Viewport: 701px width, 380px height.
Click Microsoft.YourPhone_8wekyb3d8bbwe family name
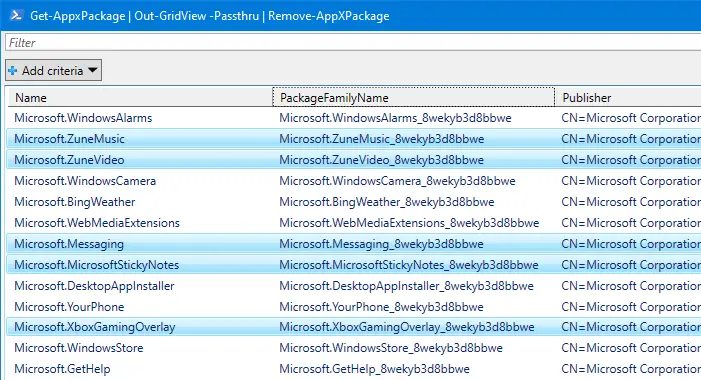click(x=381, y=307)
